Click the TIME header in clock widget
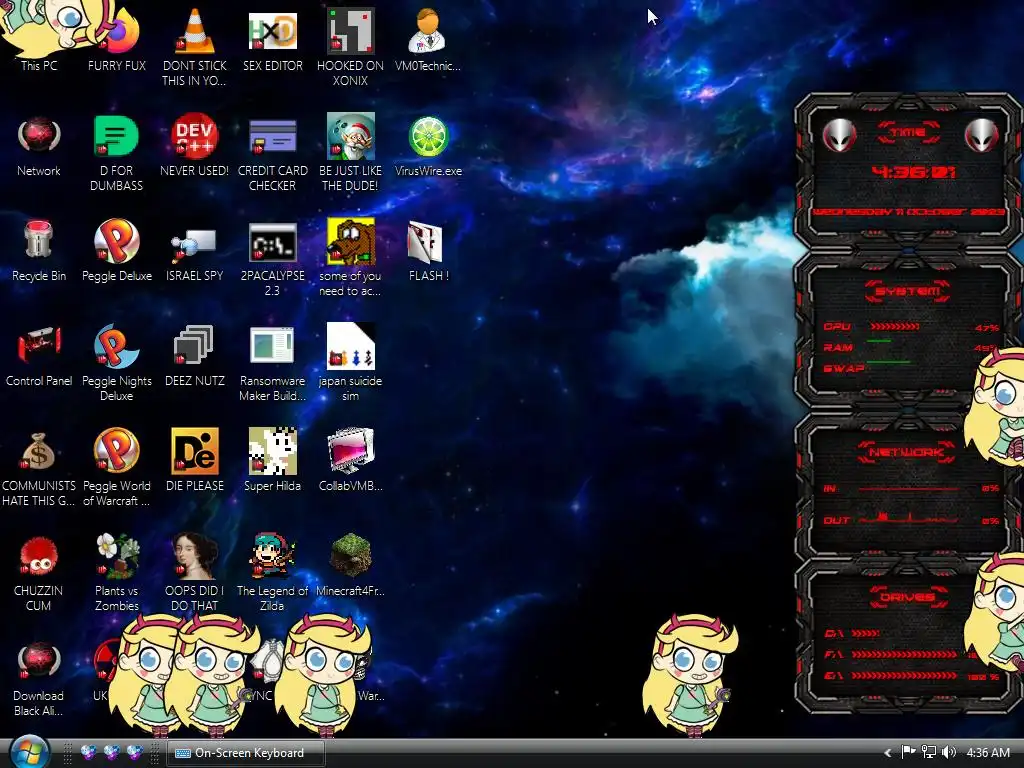The height and width of the screenshot is (768, 1024). tap(908, 133)
